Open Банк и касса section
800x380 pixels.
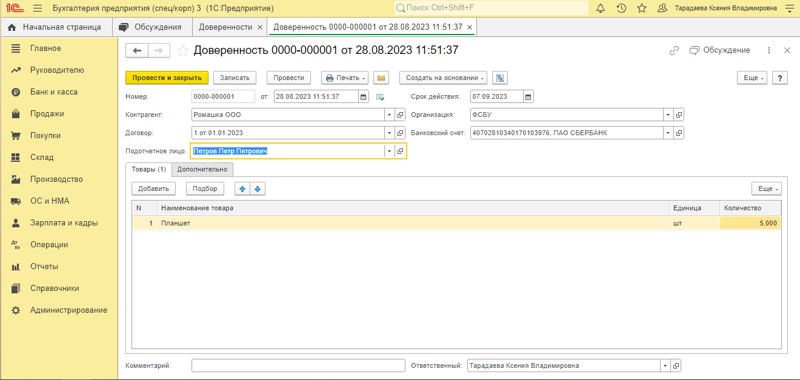coord(54,92)
